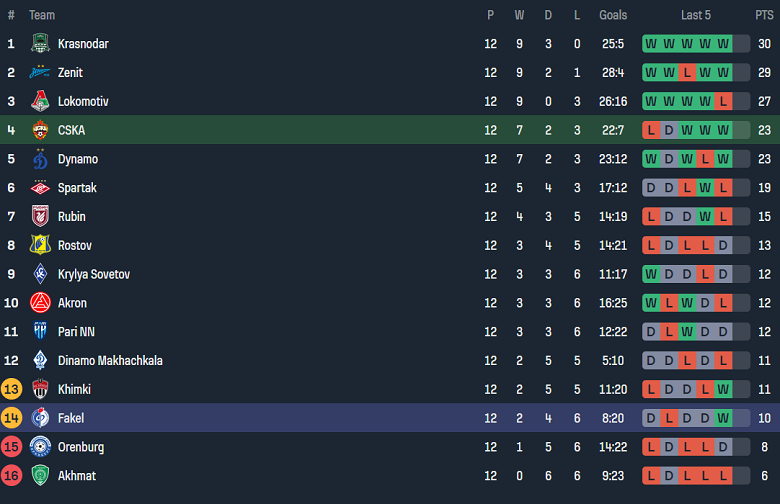Open the Dynamo team page link

(77, 159)
